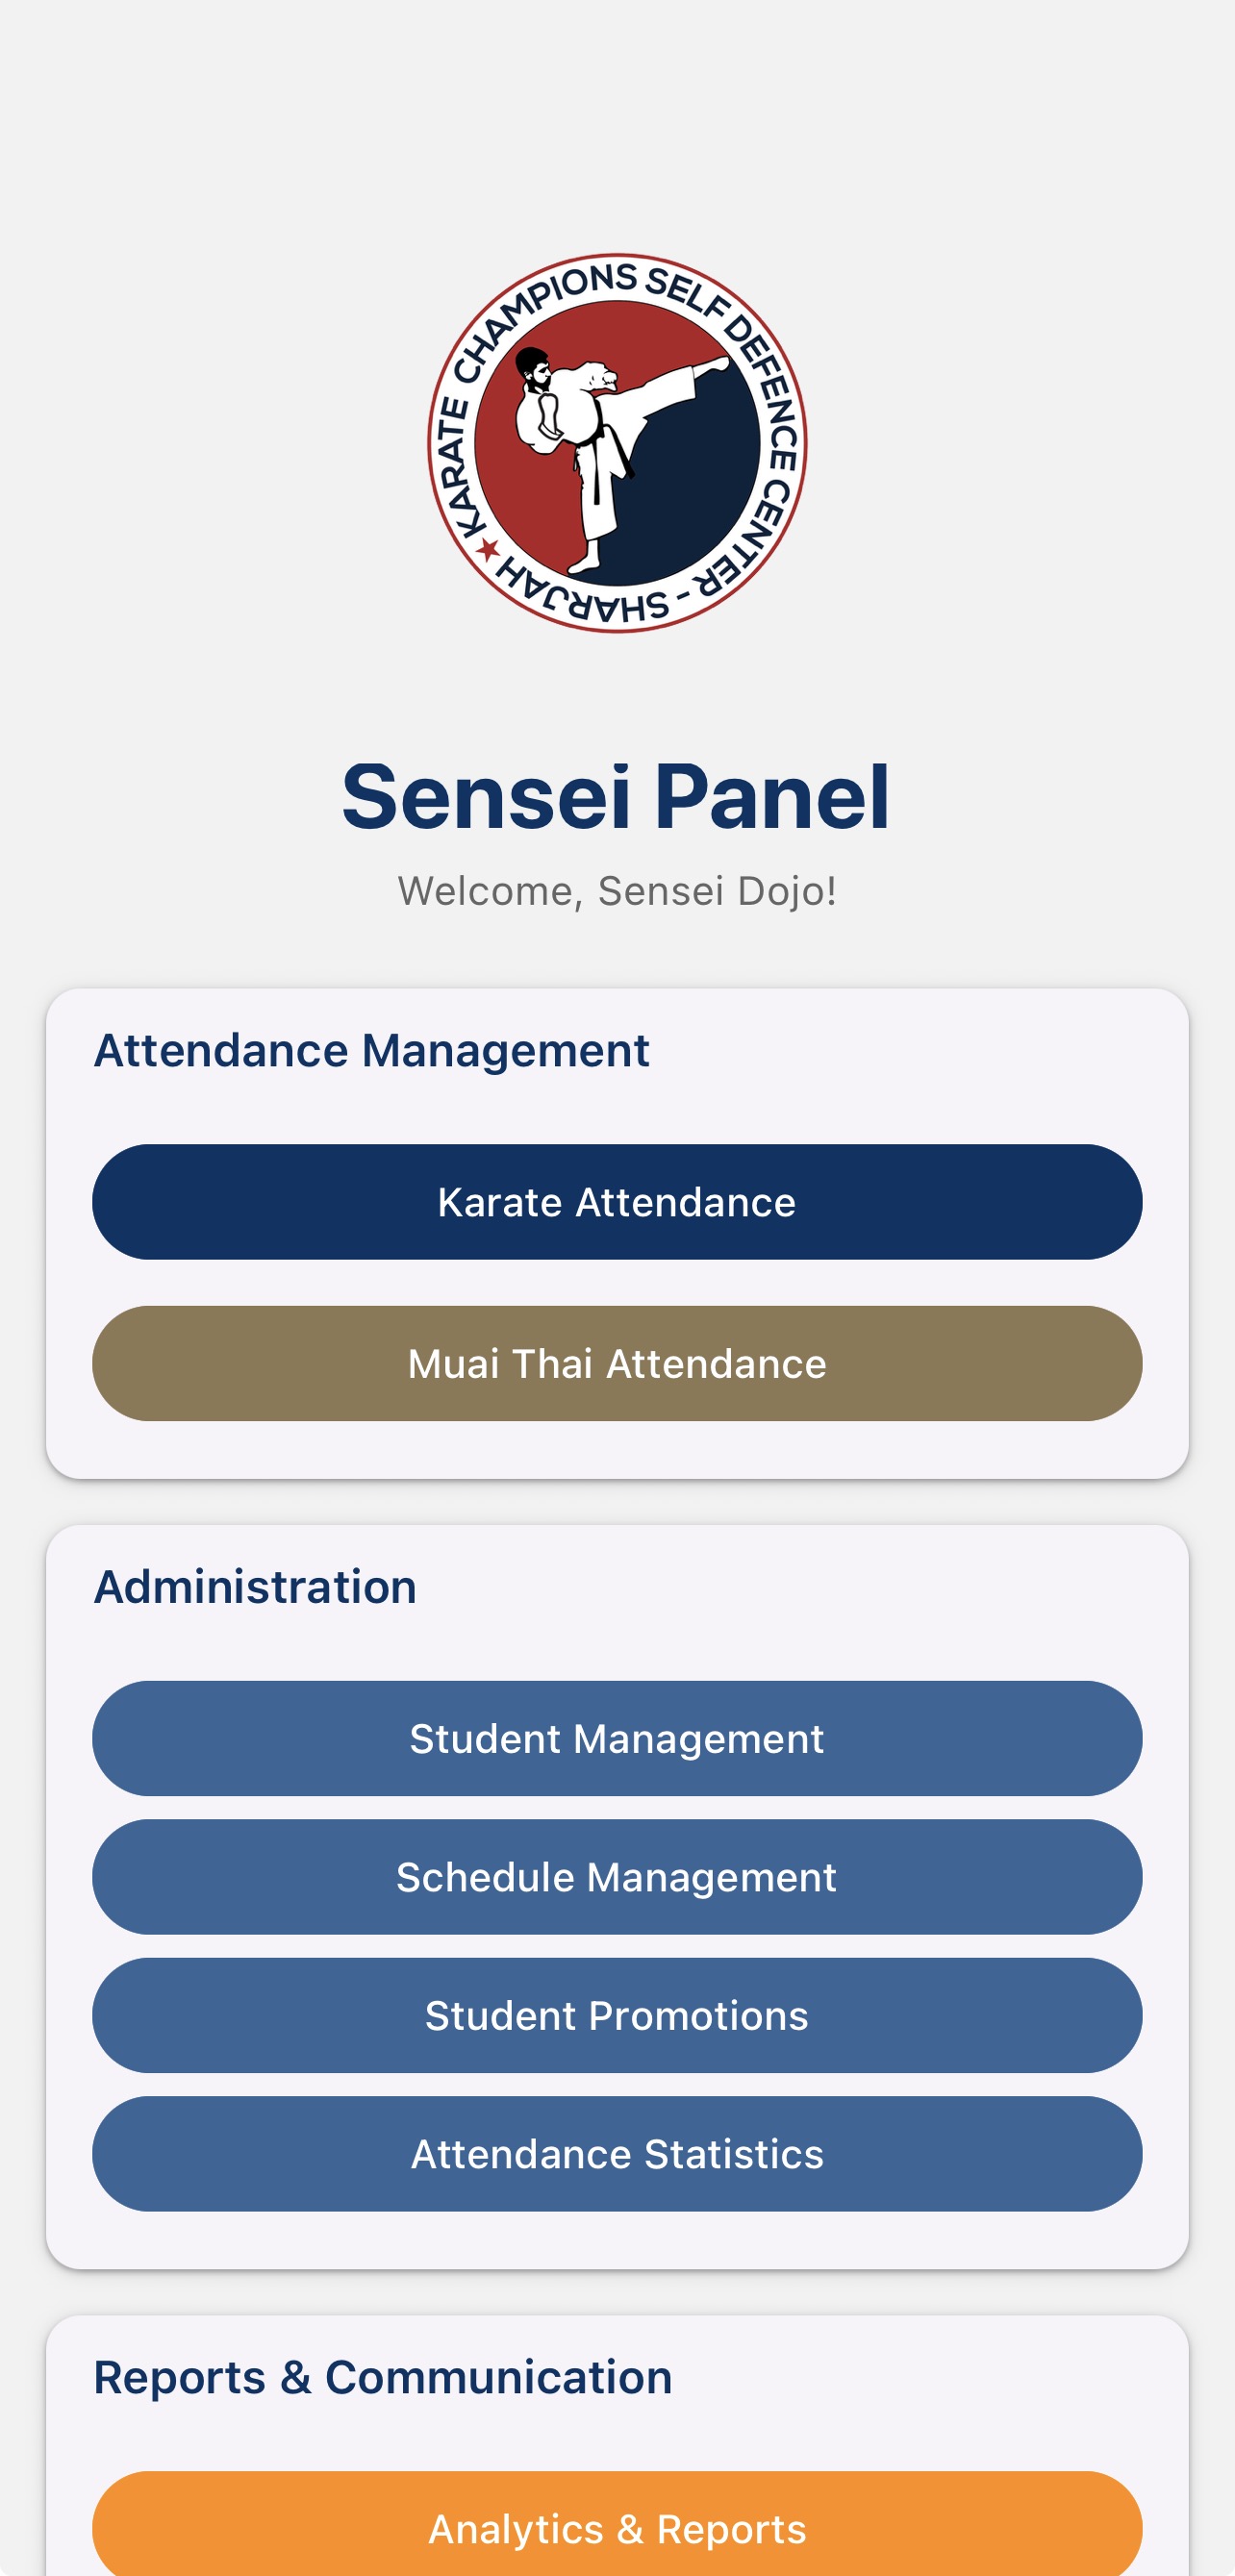Choose Student Management under Administration

617,1738
